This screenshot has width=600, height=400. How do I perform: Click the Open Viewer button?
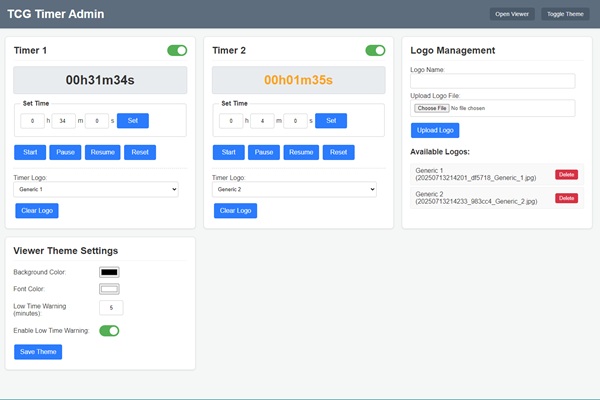coord(512,14)
